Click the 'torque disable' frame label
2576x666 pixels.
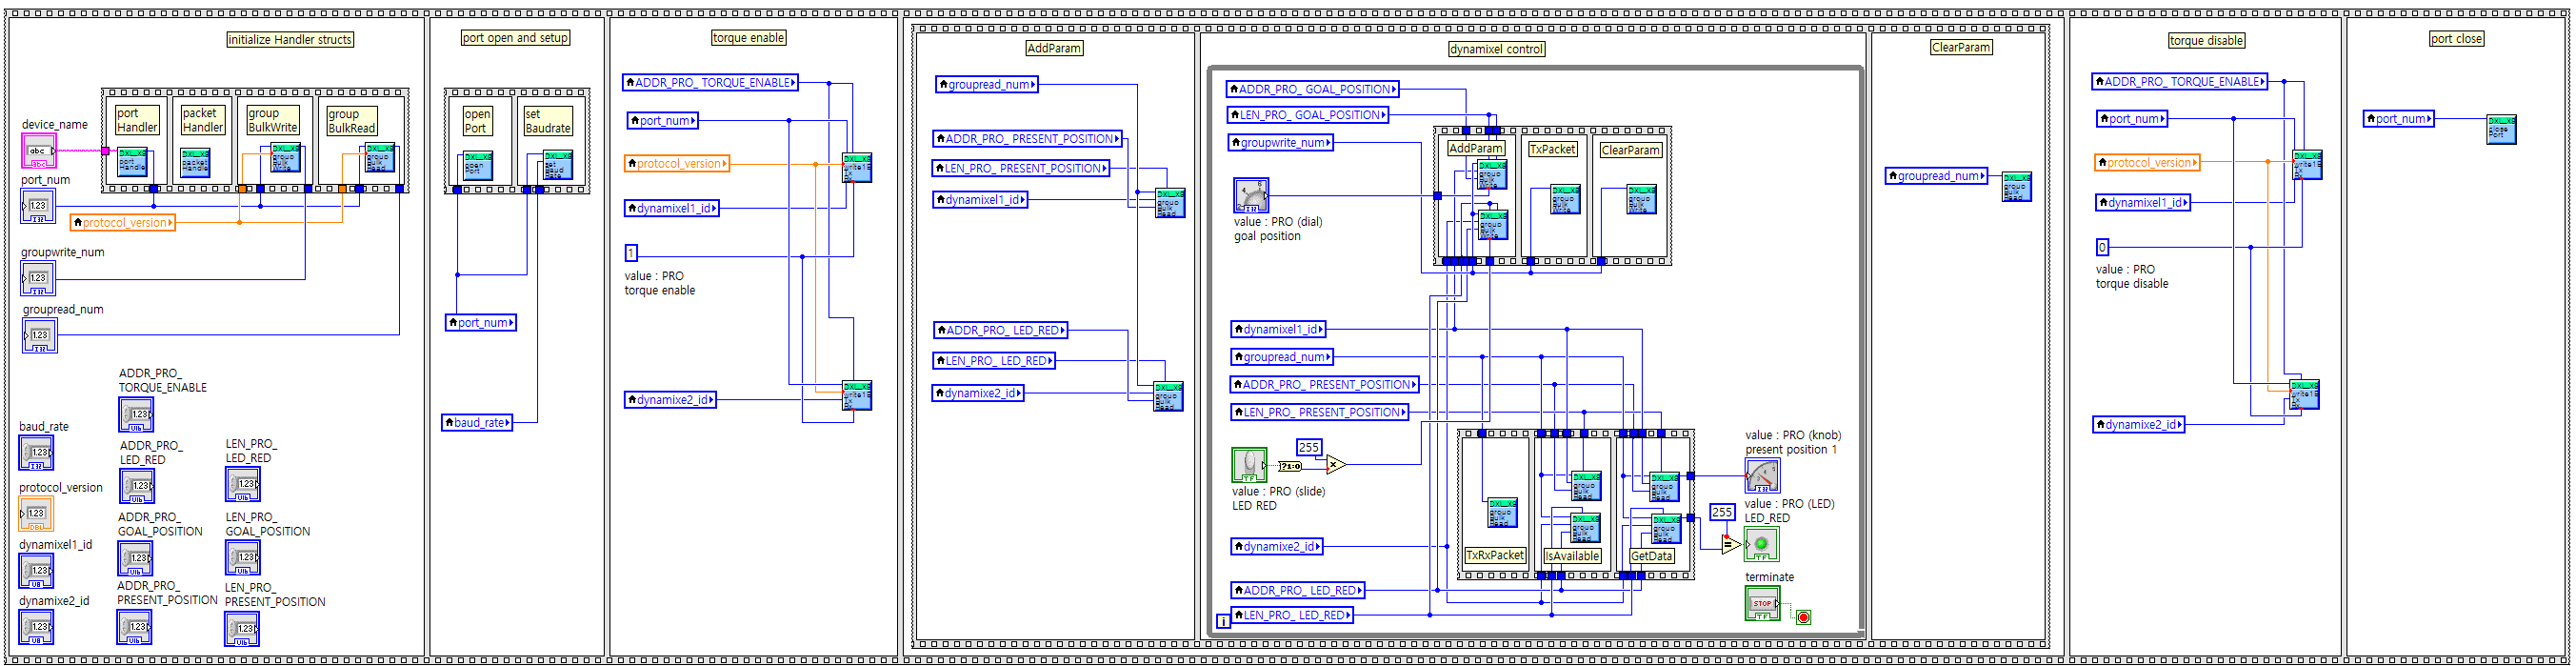[x=2206, y=40]
